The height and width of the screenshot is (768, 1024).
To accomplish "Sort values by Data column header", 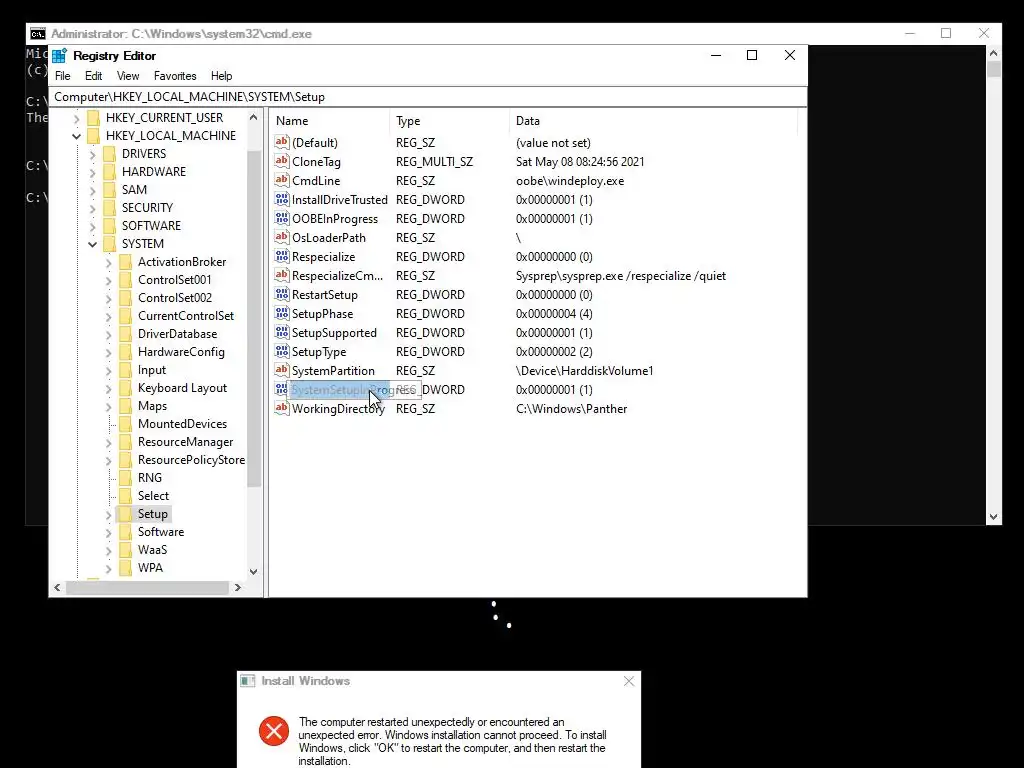I will (x=653, y=121).
